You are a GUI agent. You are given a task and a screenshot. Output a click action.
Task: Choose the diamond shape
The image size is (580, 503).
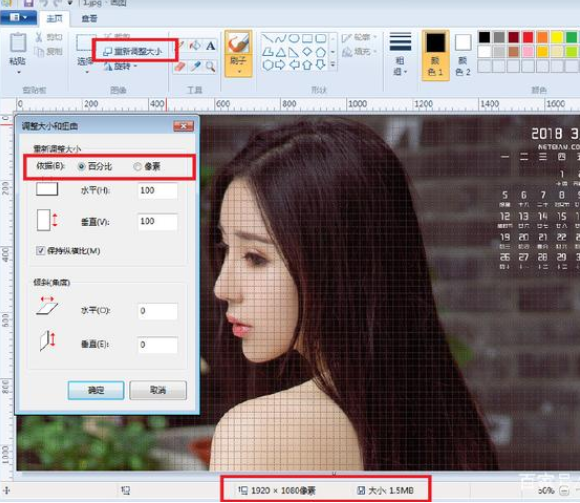click(307, 52)
